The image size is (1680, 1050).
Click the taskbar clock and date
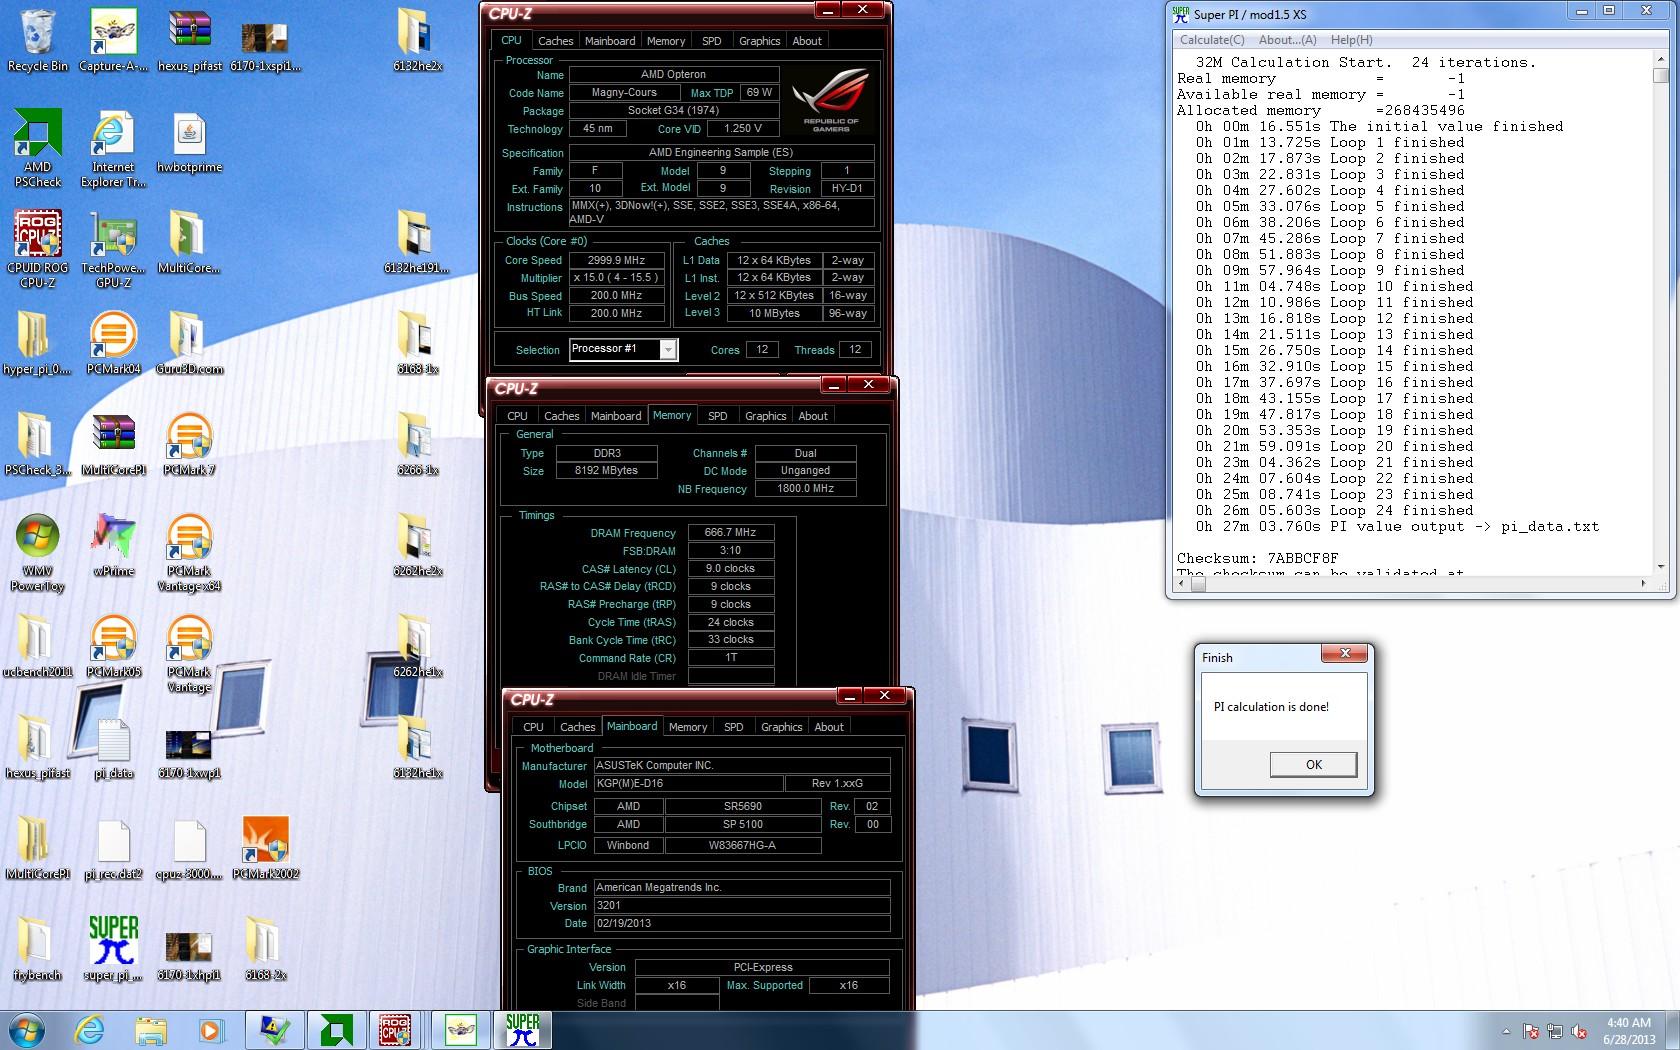point(1629,1031)
